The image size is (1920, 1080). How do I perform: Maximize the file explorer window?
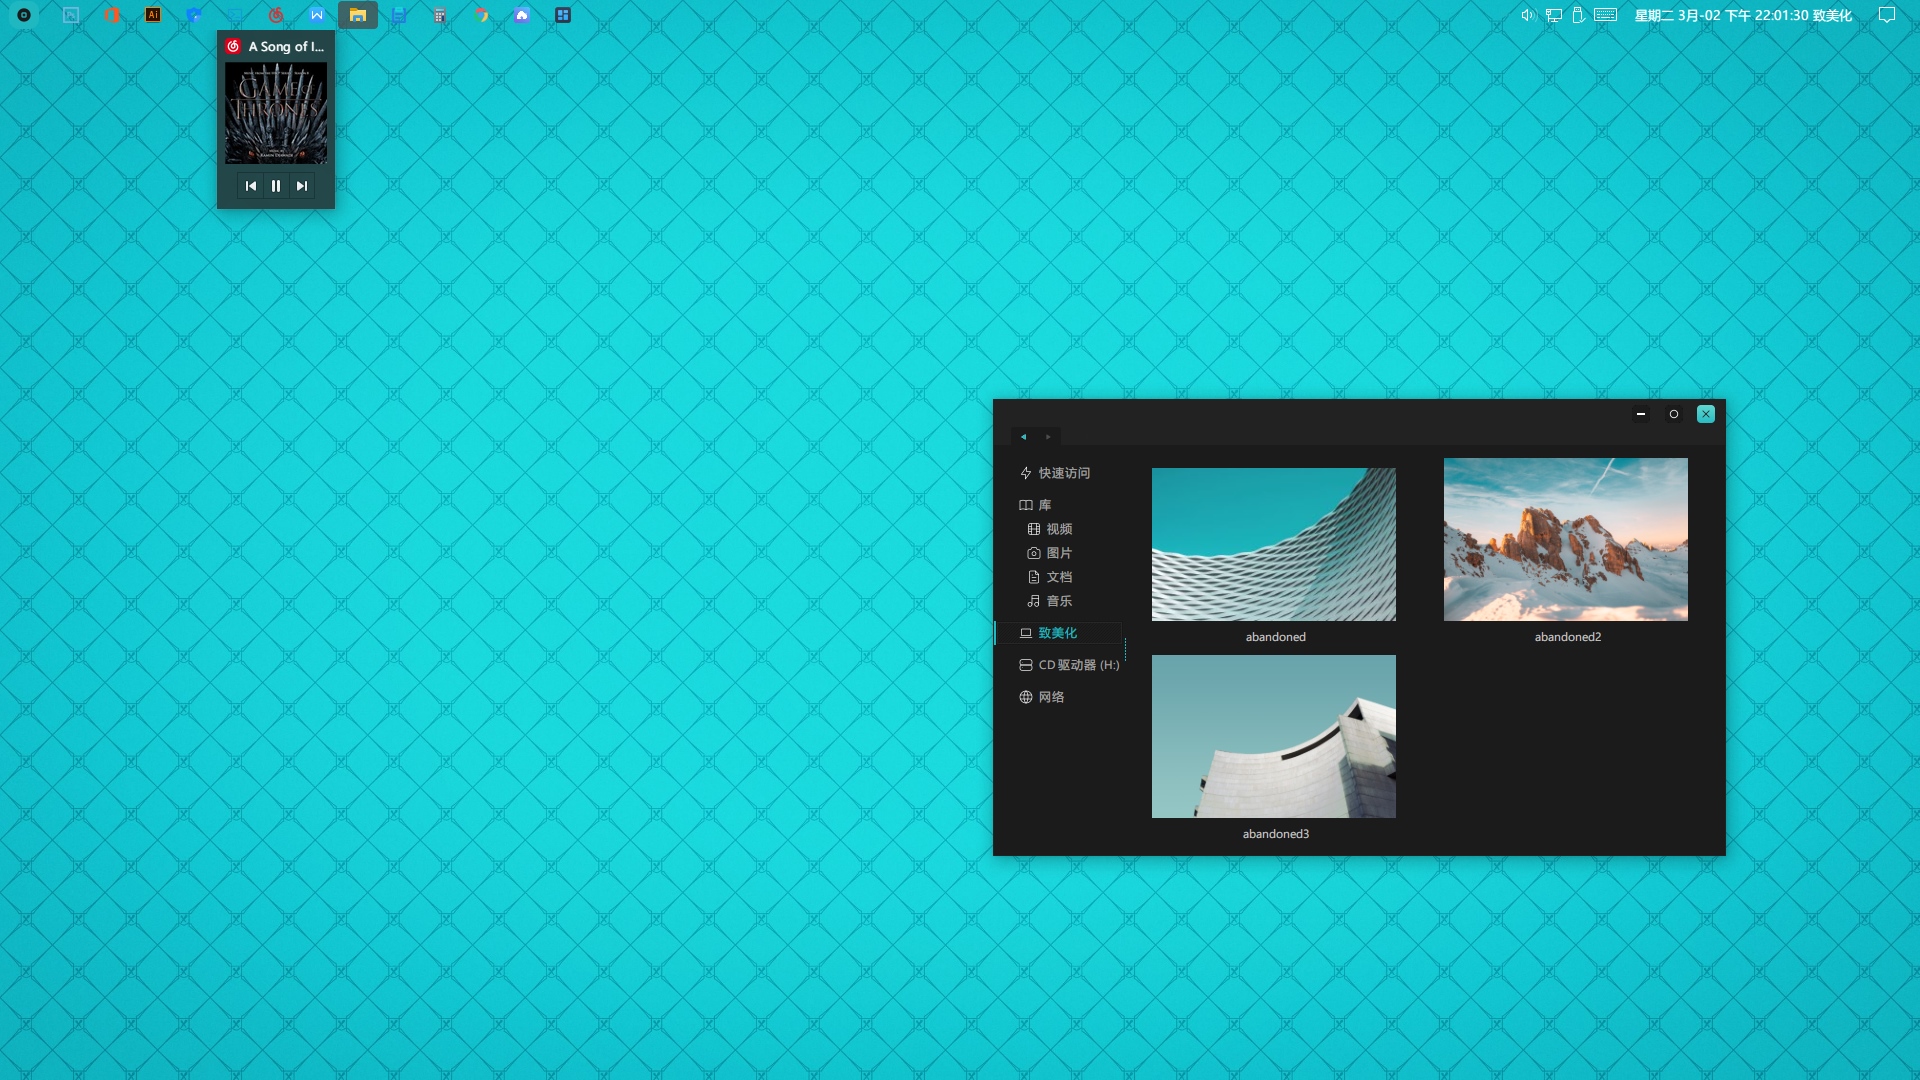[x=1674, y=414]
